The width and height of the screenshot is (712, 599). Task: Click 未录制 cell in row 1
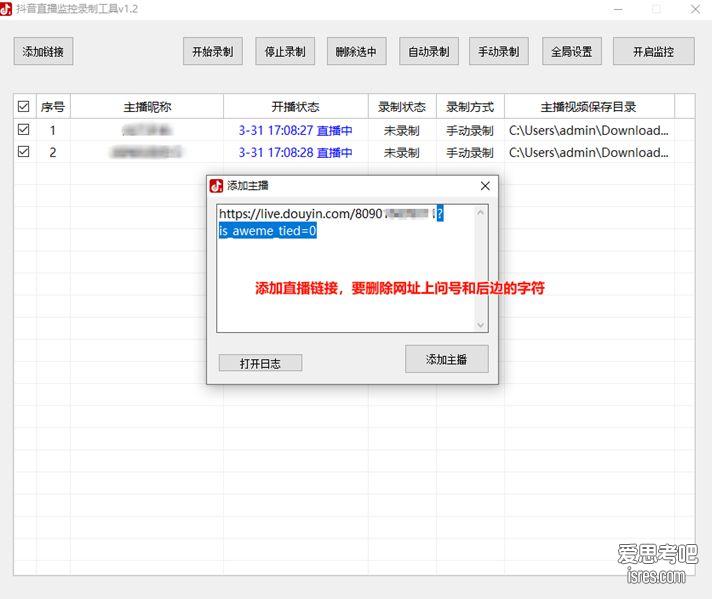[x=401, y=130]
